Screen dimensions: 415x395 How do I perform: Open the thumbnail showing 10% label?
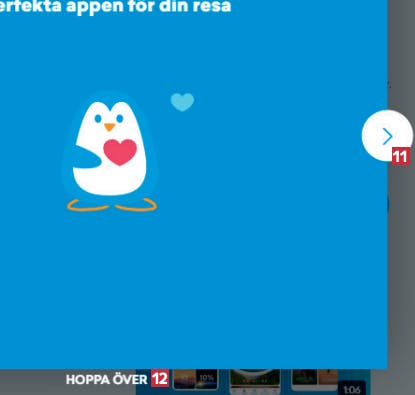195,379
